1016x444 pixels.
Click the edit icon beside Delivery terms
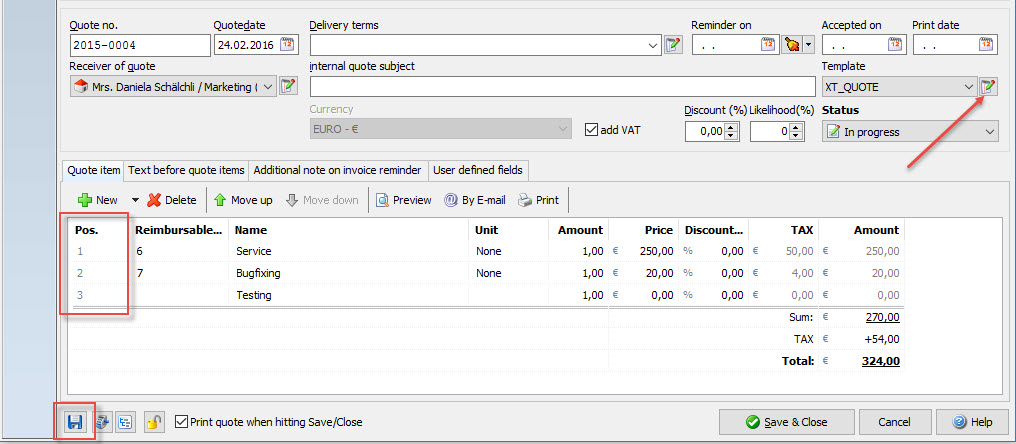(x=674, y=45)
